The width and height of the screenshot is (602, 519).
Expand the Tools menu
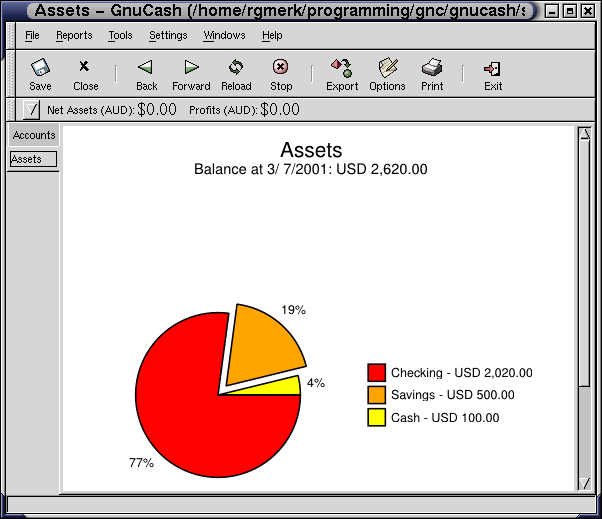pyautogui.click(x=120, y=35)
